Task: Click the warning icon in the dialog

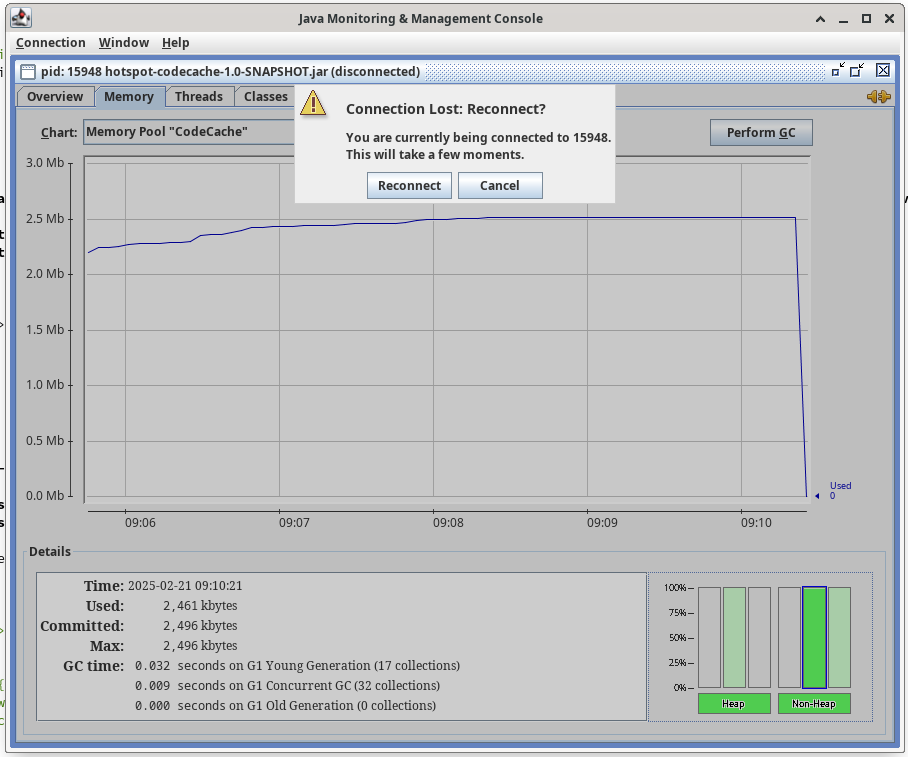Action: pyautogui.click(x=314, y=103)
